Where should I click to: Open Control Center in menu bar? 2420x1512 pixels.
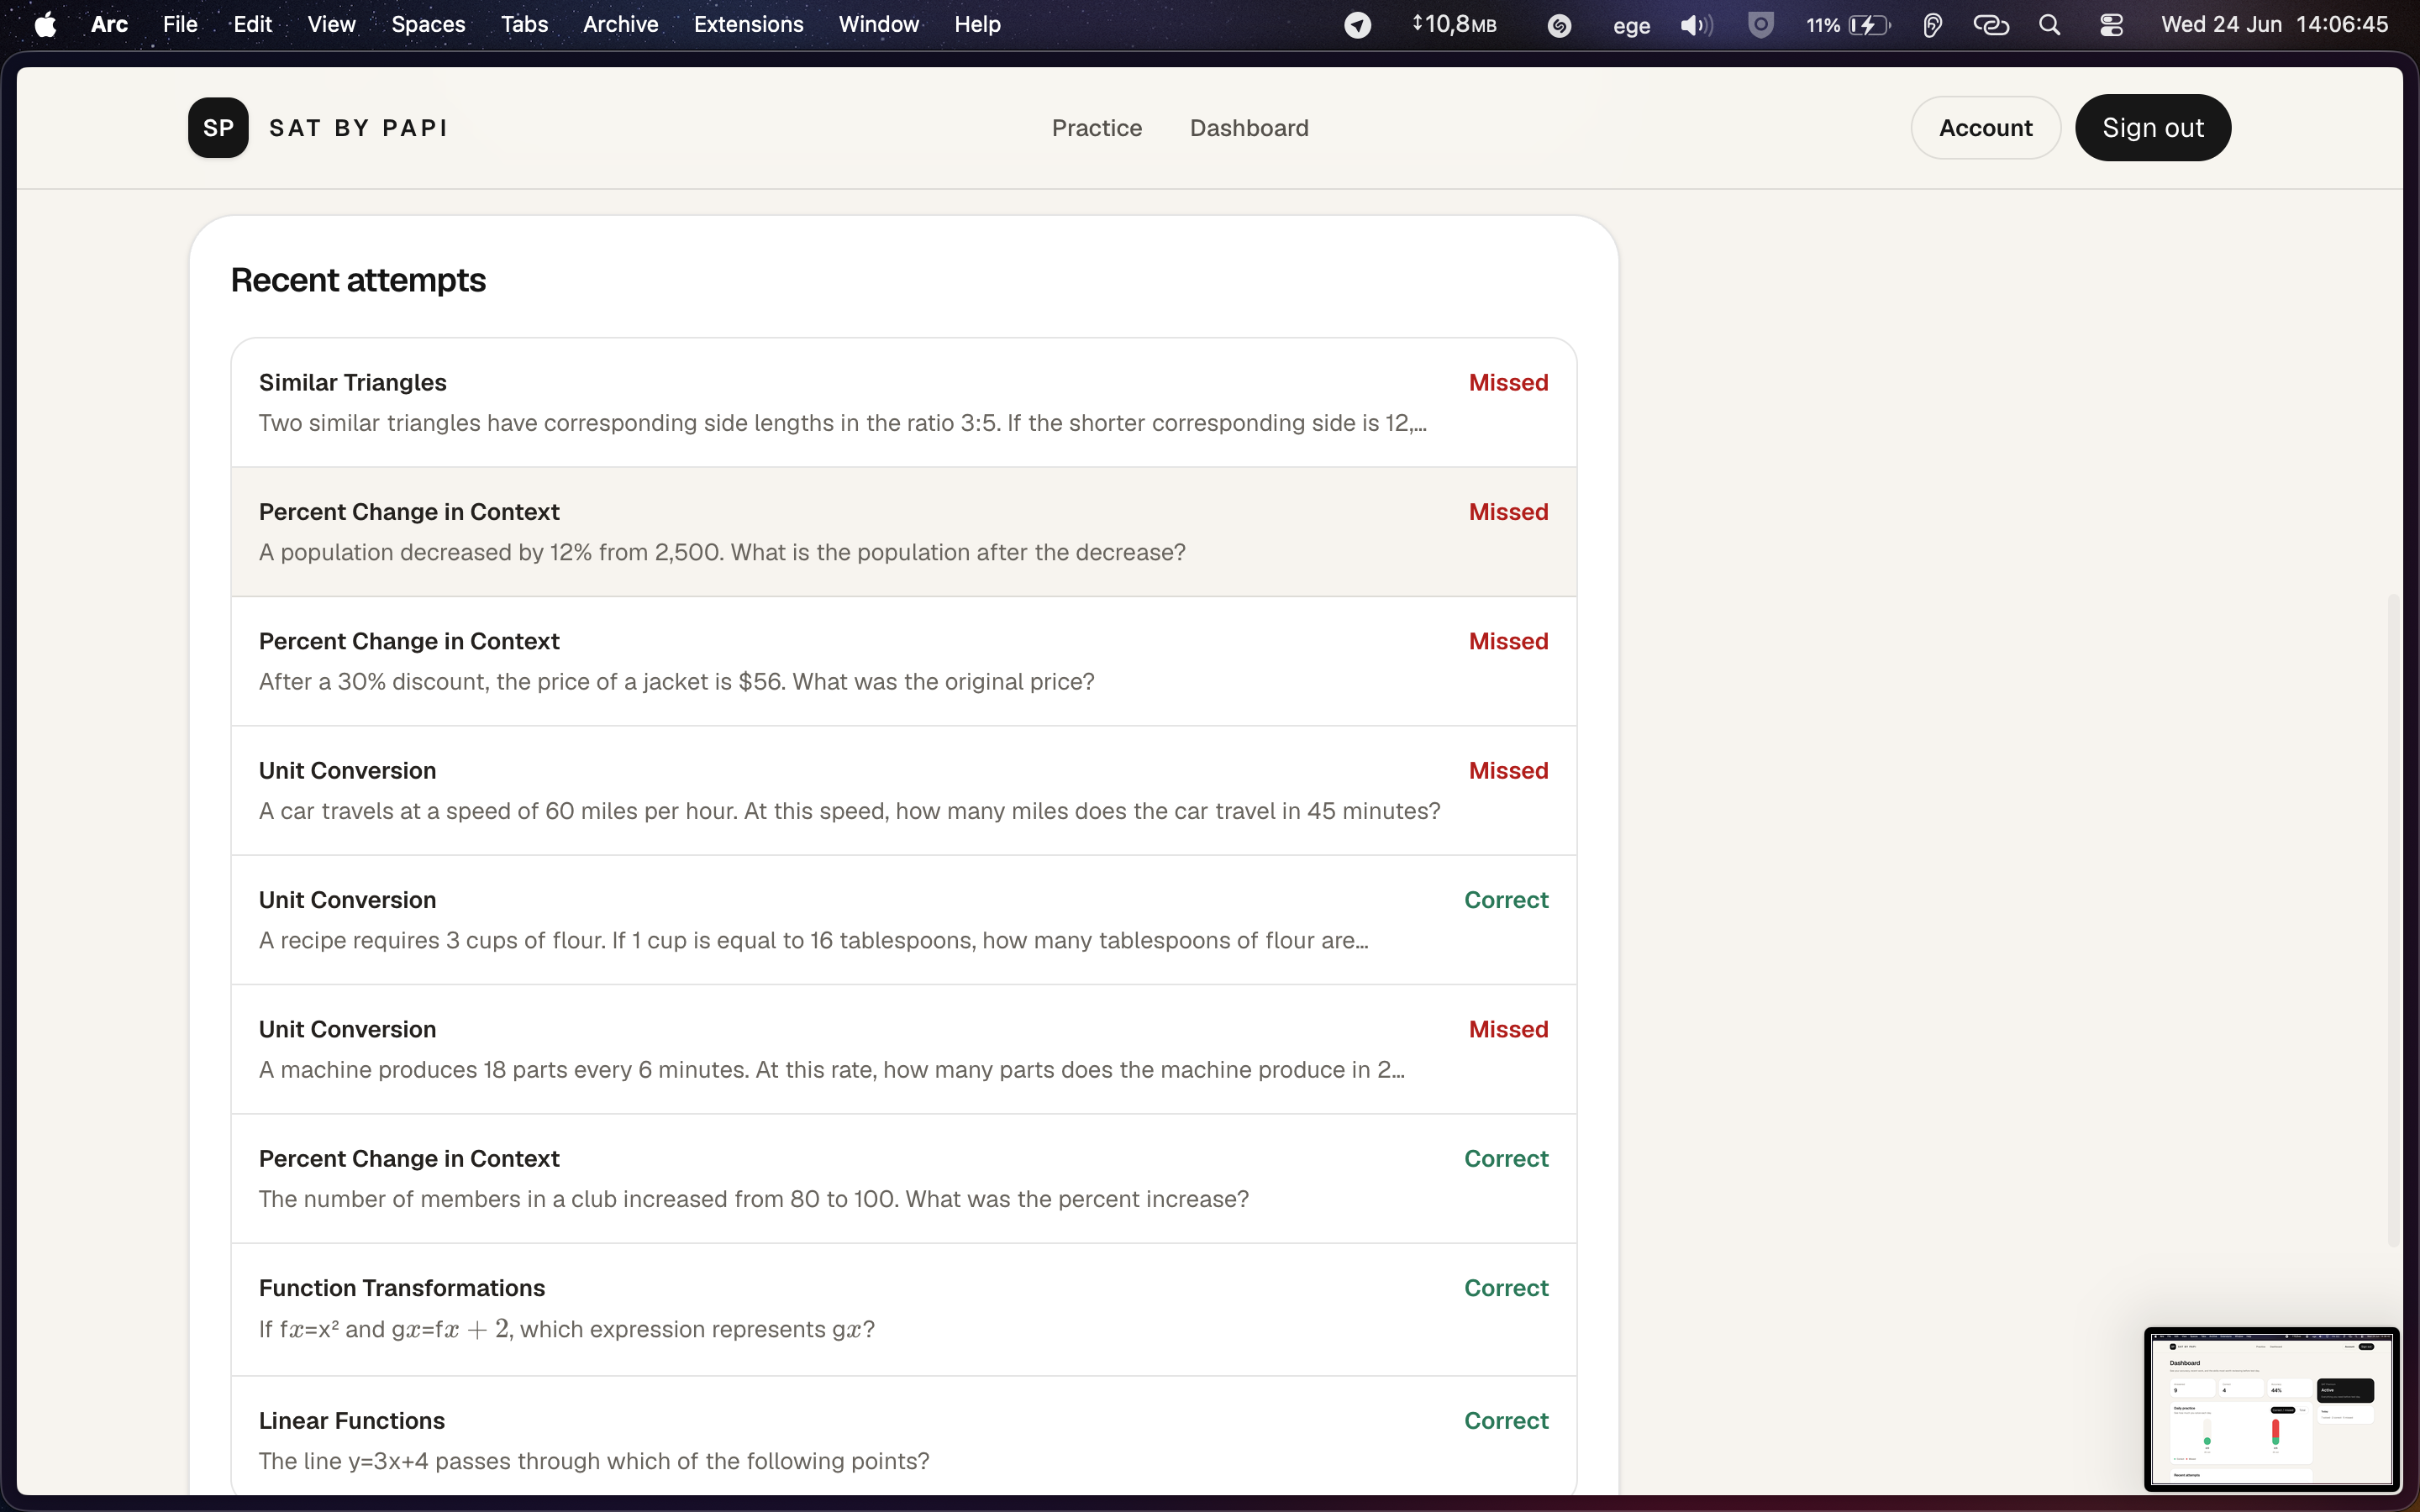point(2111,25)
